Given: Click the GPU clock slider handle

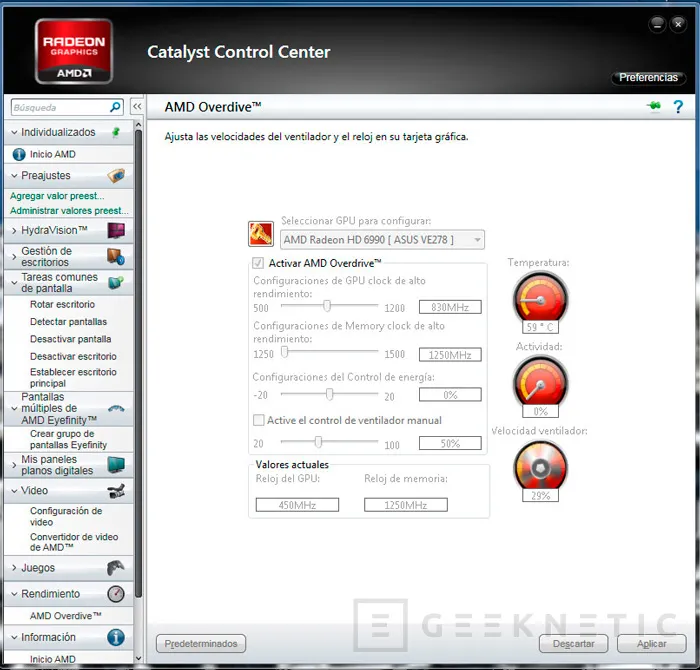Looking at the screenshot, I should [327, 306].
